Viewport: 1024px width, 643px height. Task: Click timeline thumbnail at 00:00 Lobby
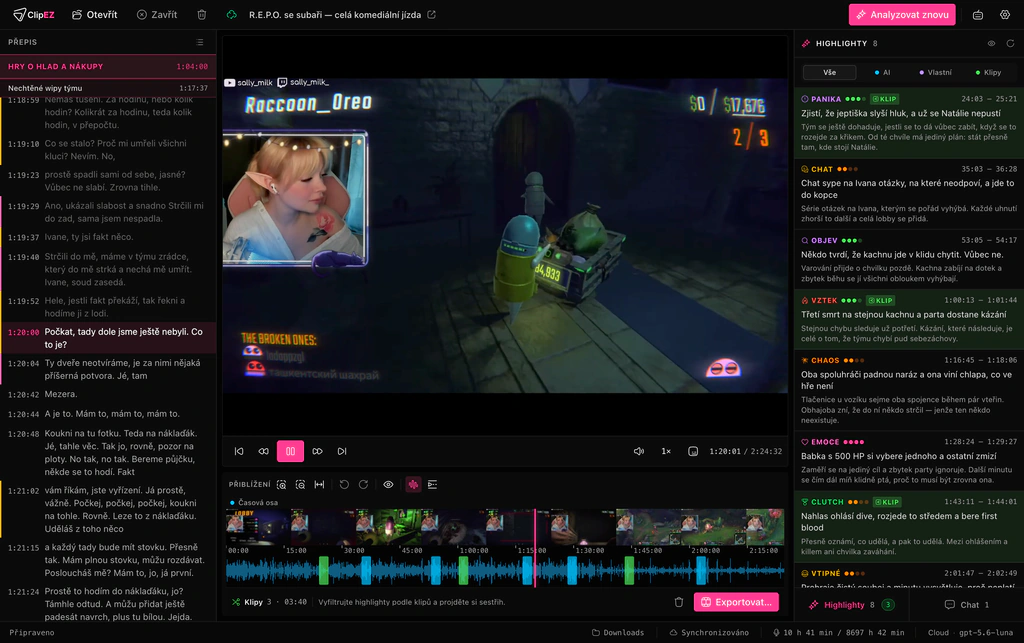point(257,526)
